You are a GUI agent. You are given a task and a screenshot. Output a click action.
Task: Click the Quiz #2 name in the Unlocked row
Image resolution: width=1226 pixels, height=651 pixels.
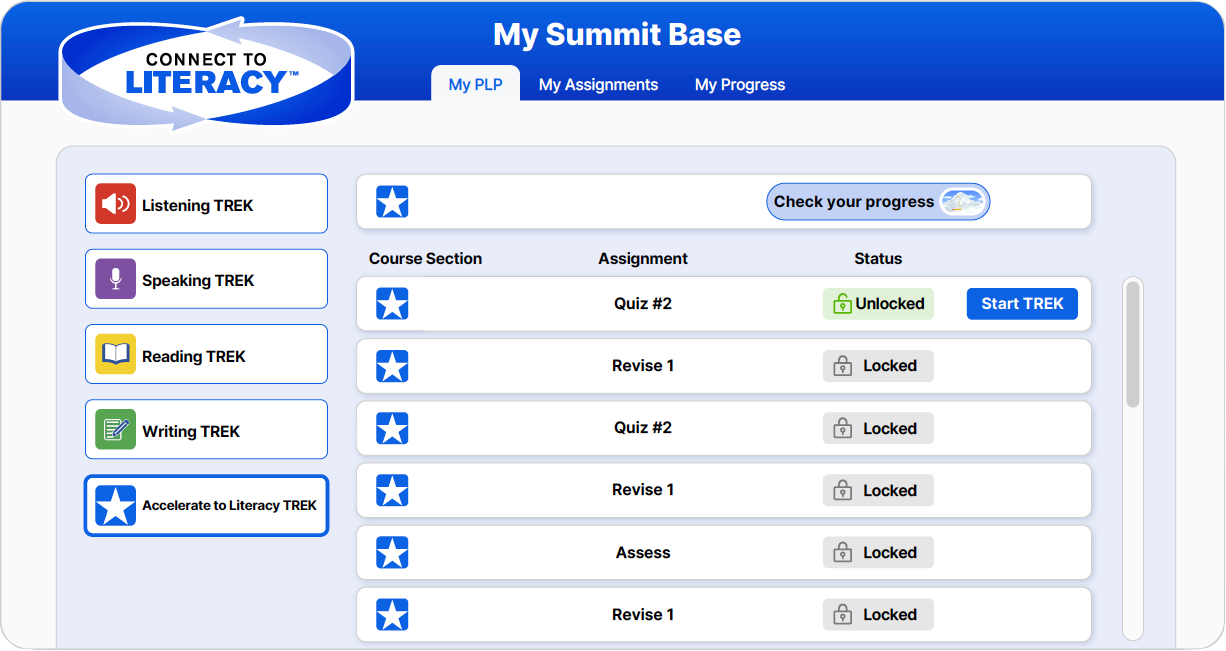[x=643, y=304]
